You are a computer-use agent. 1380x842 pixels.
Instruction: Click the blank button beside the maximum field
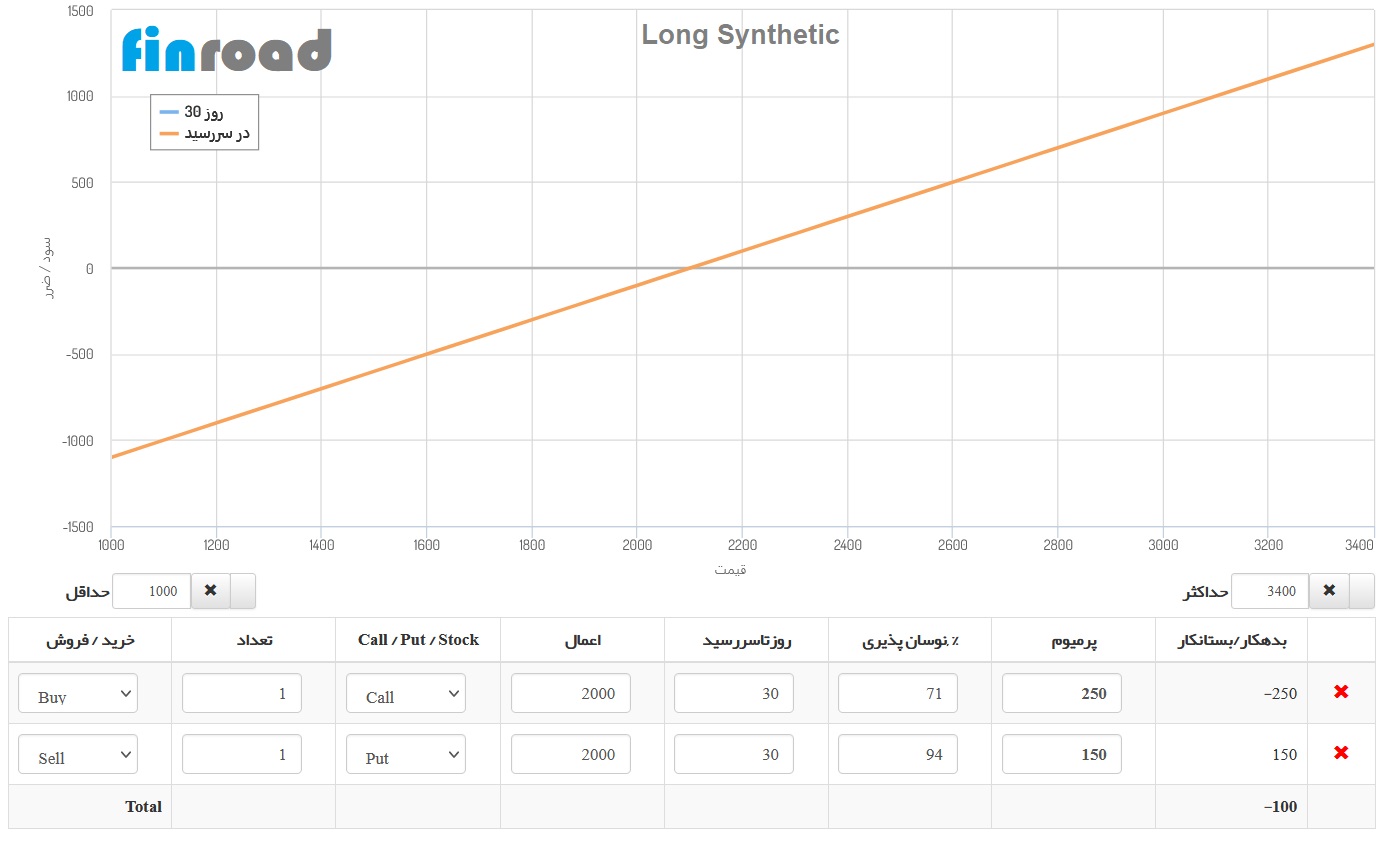[1362, 591]
